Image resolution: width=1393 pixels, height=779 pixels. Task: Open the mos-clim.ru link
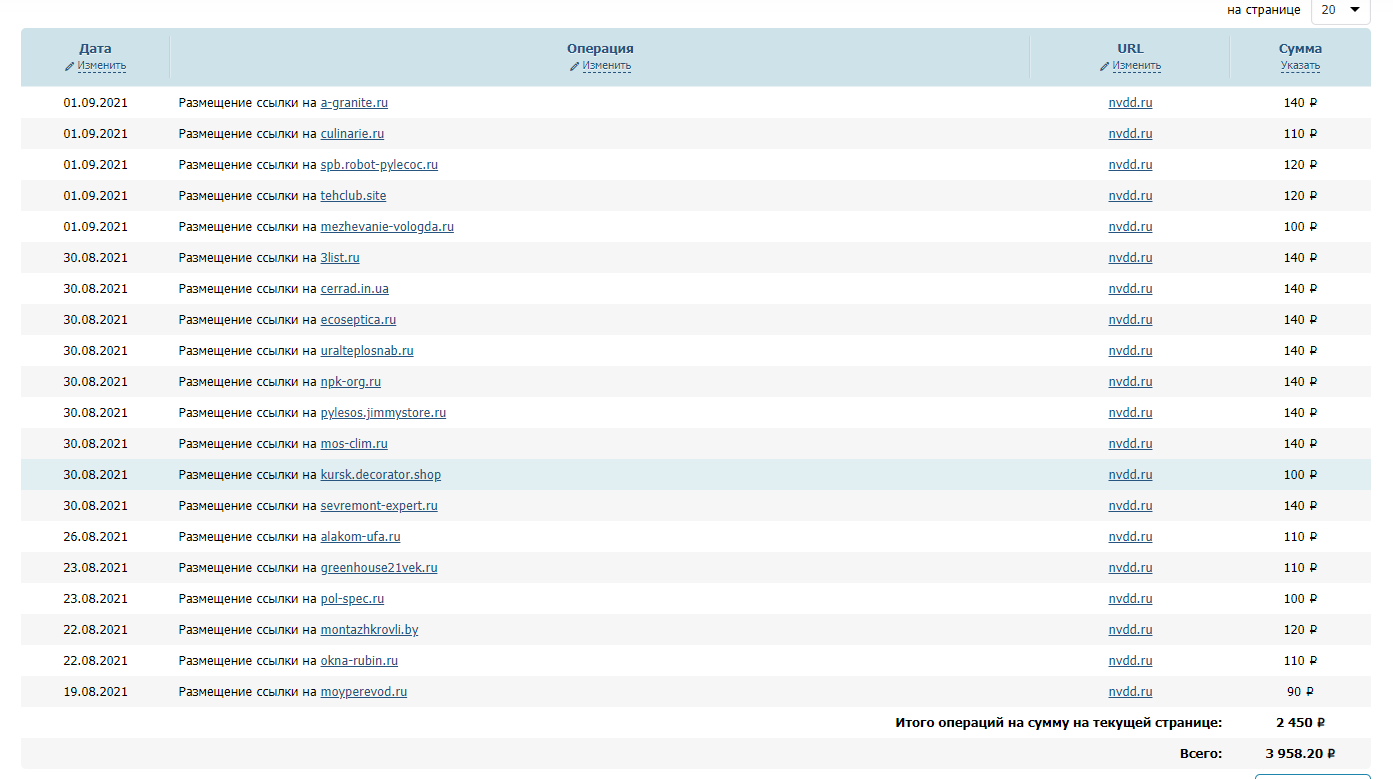coord(354,444)
